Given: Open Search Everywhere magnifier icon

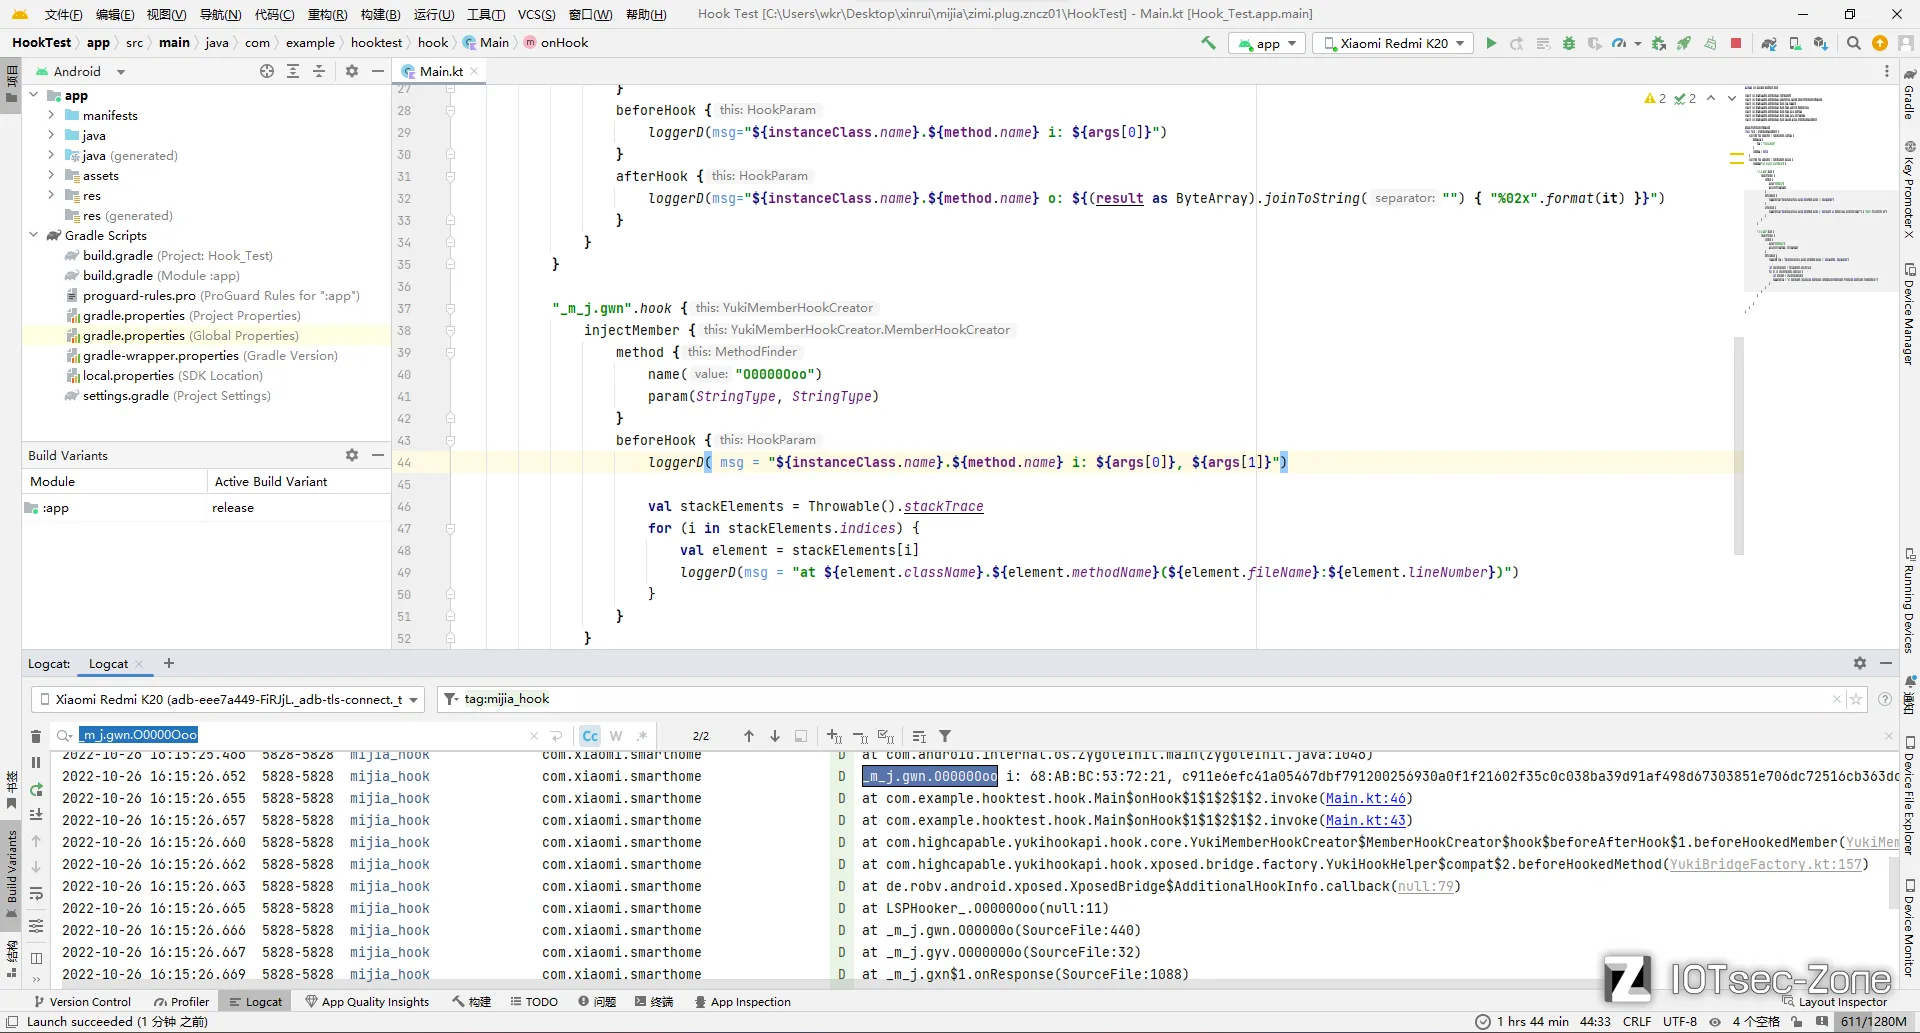Looking at the screenshot, I should click(x=1854, y=44).
